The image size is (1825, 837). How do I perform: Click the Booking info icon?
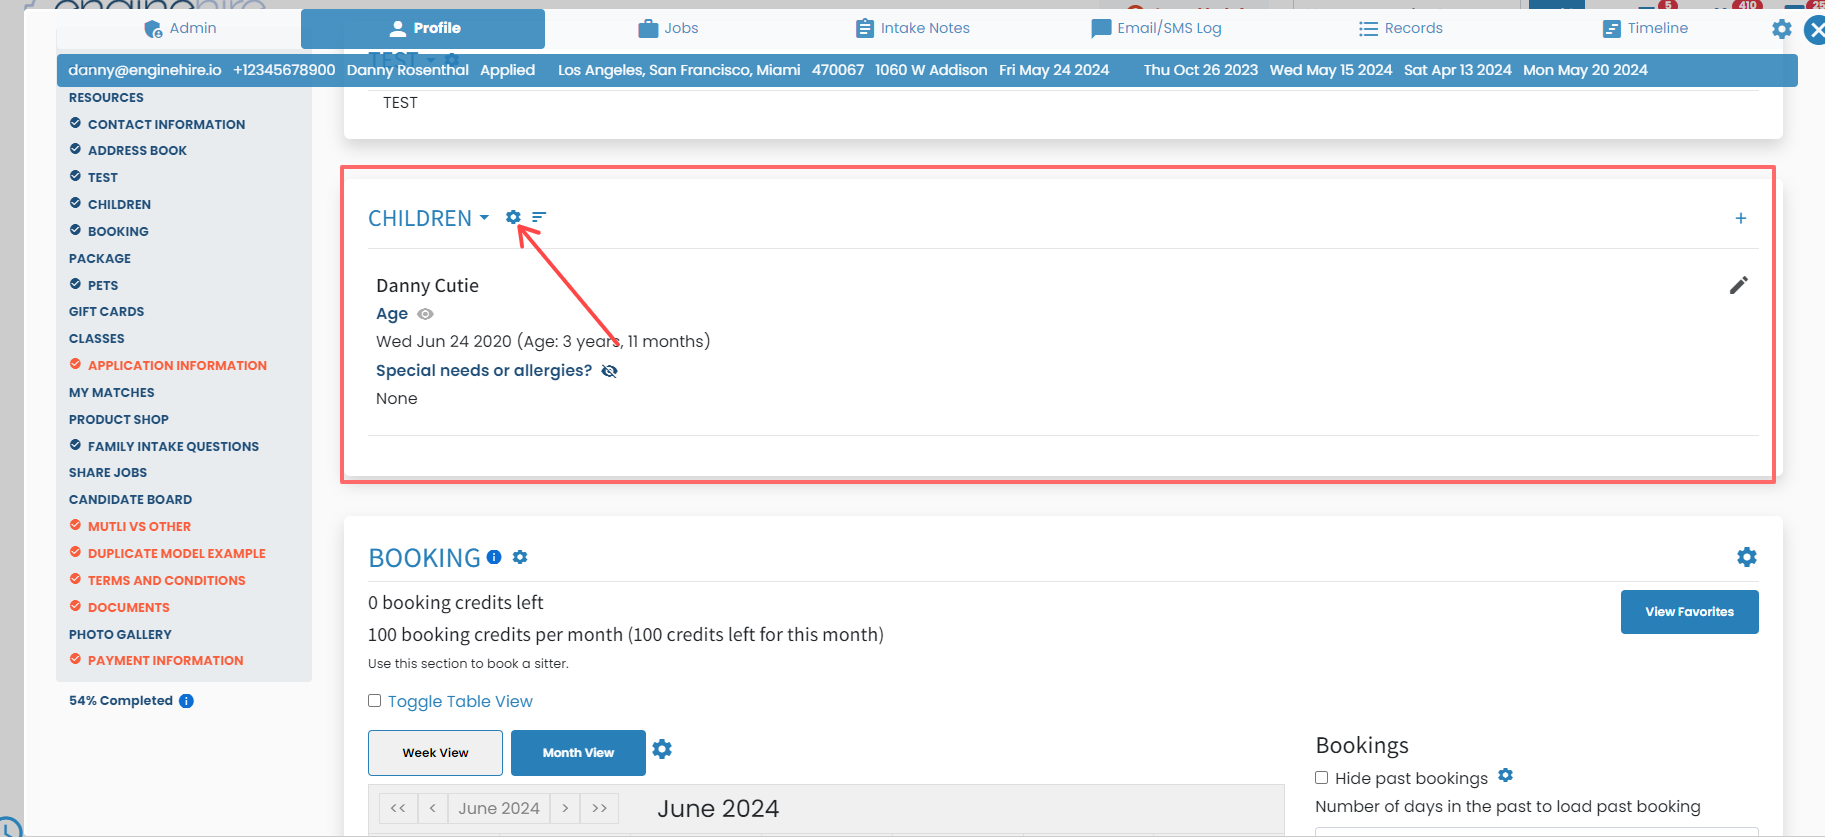tap(494, 557)
